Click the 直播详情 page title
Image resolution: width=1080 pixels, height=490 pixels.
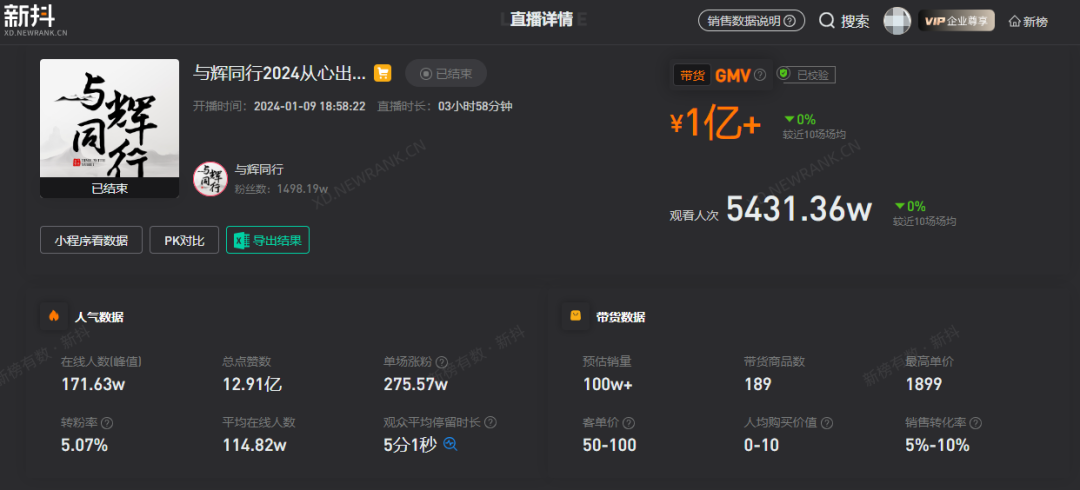(x=541, y=19)
